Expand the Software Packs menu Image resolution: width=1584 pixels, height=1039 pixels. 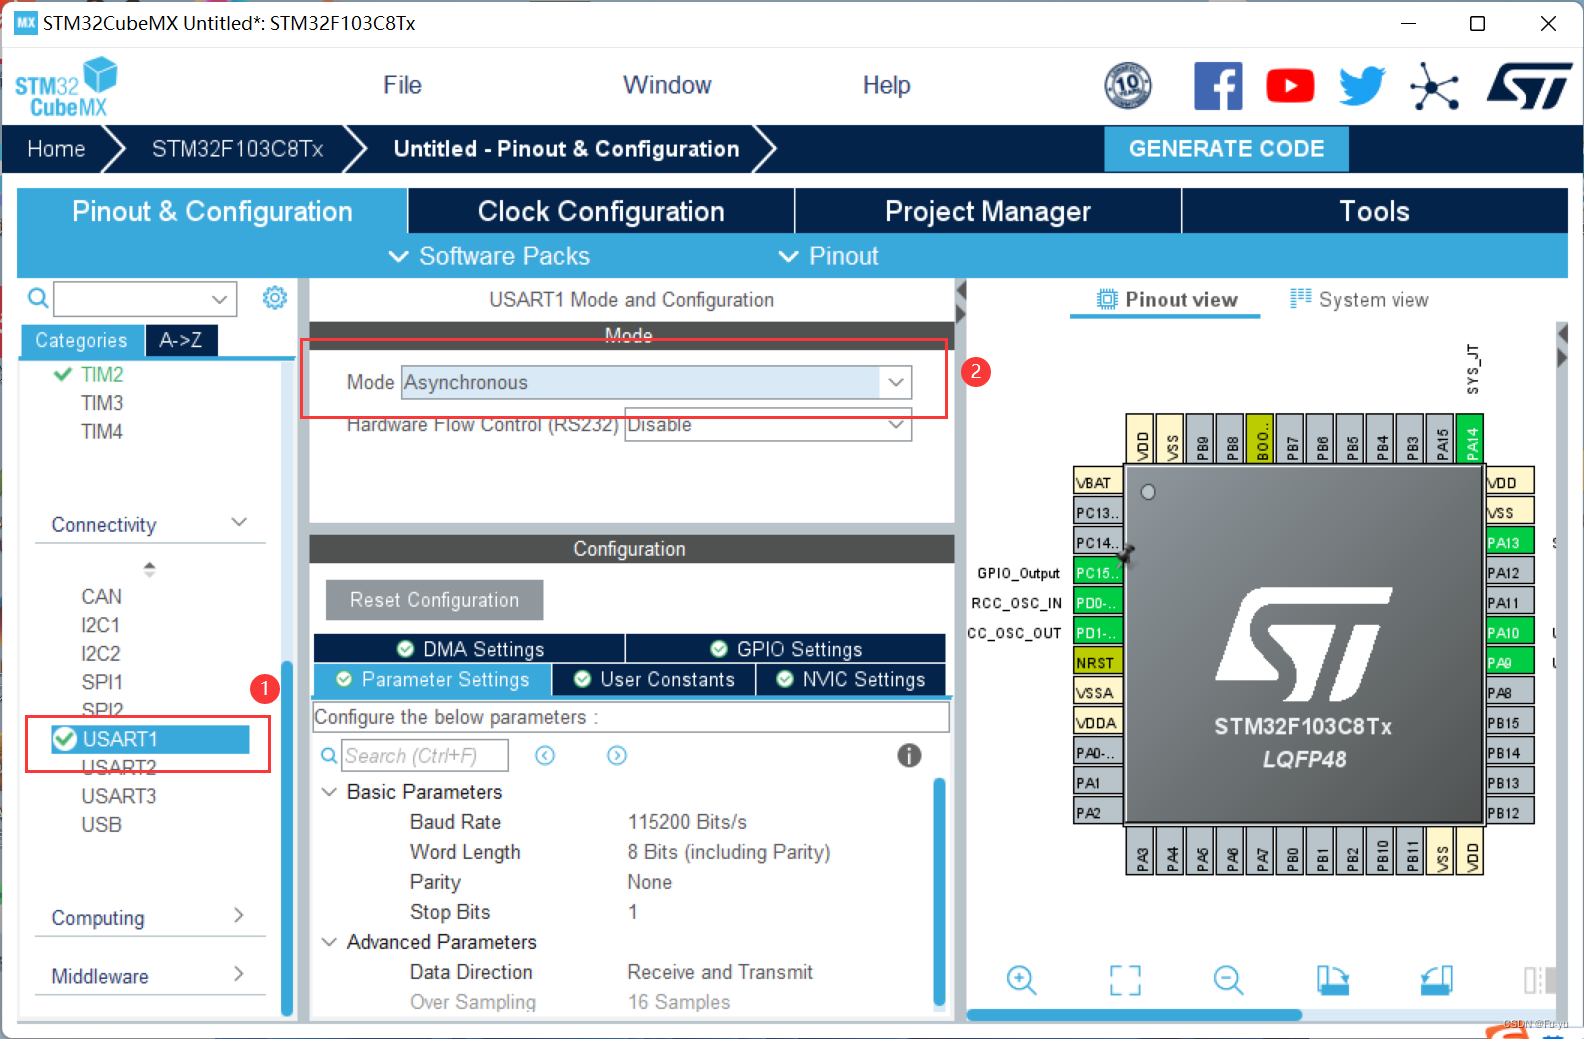(489, 256)
